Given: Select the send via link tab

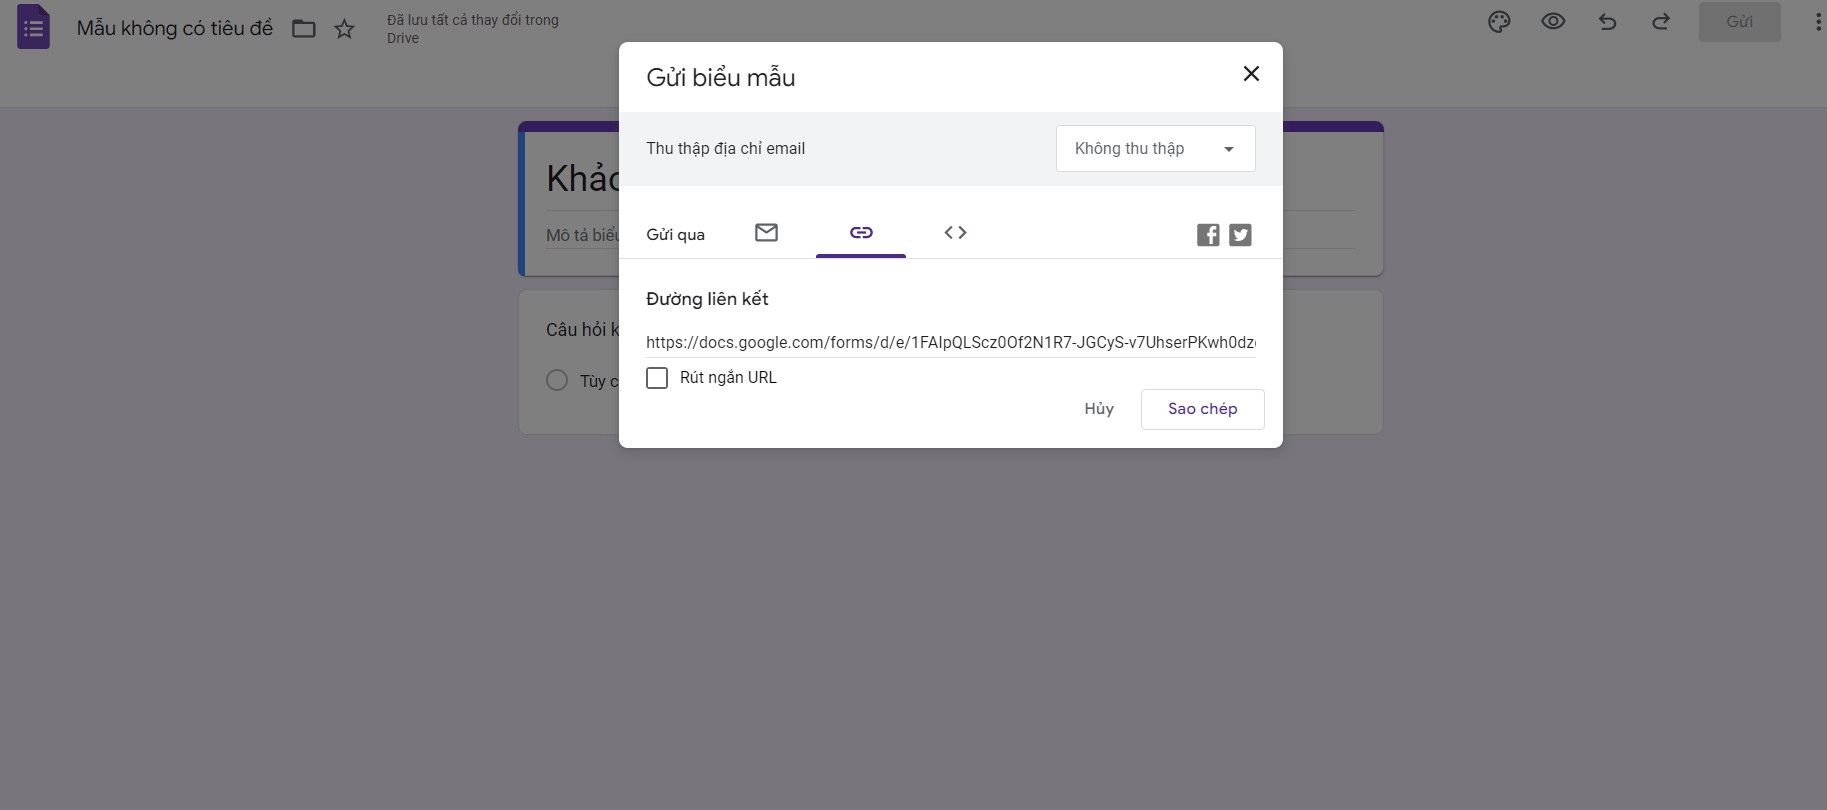Looking at the screenshot, I should pyautogui.click(x=861, y=233).
